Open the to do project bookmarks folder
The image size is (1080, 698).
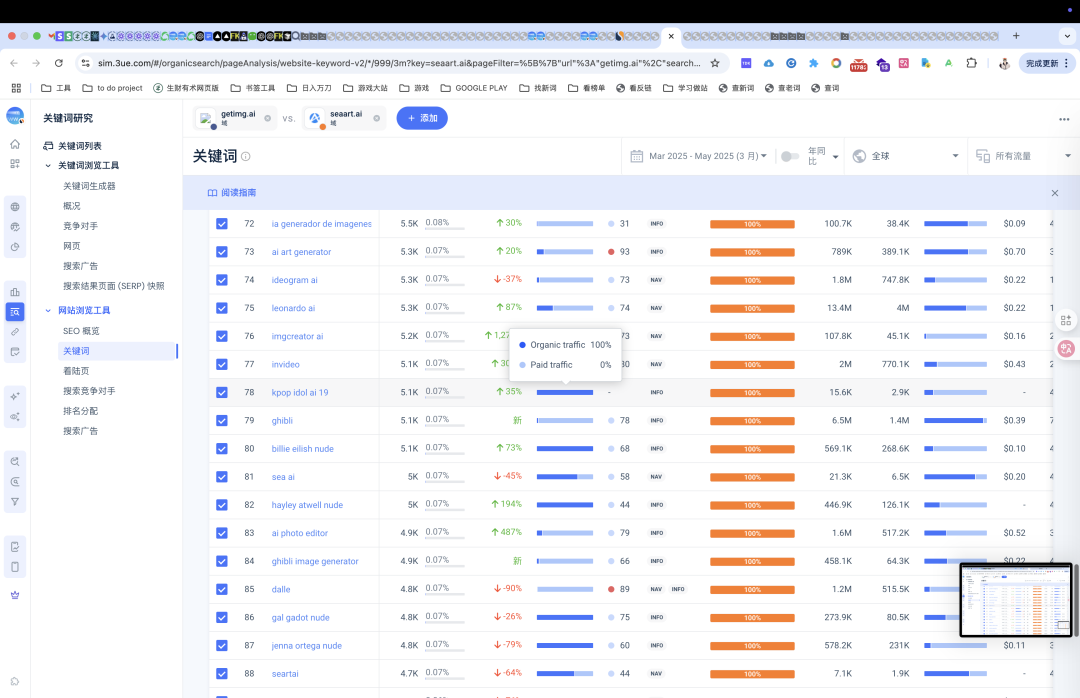[x=112, y=88]
